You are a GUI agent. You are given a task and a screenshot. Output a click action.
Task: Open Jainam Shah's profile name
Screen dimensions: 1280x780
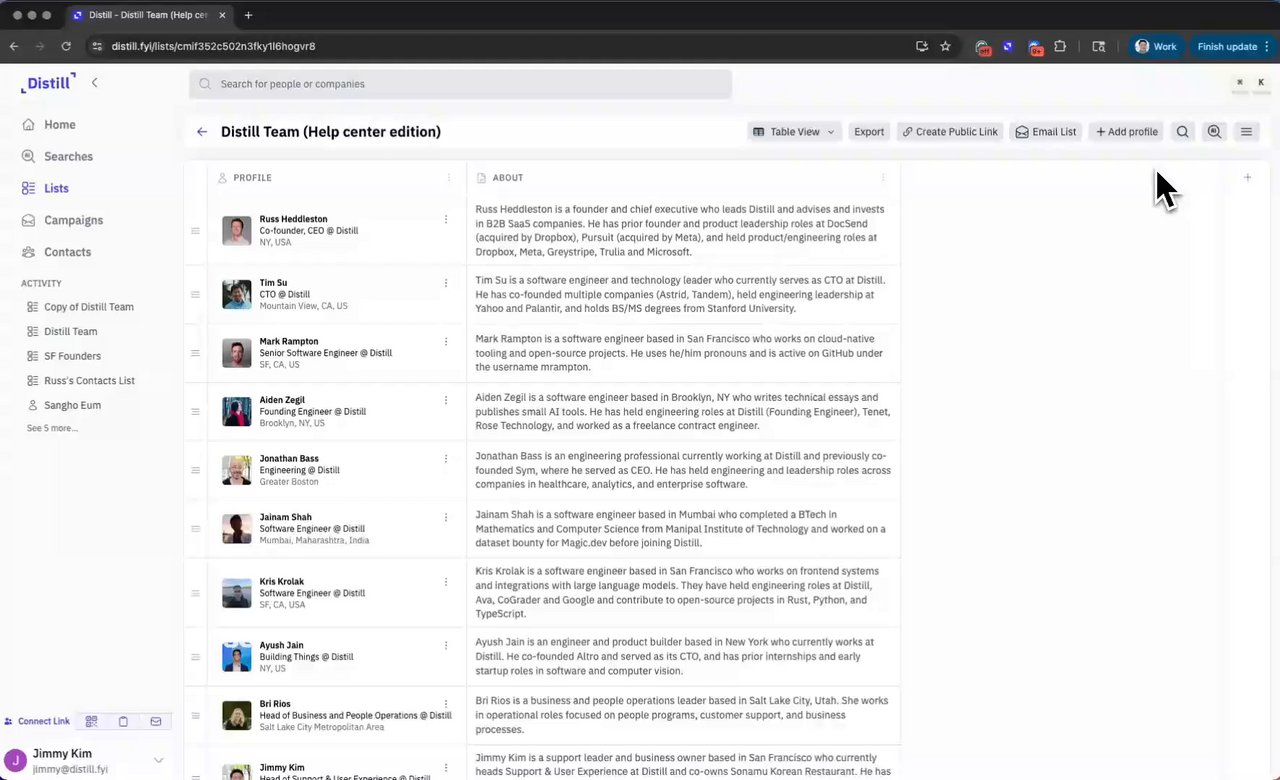pos(285,517)
